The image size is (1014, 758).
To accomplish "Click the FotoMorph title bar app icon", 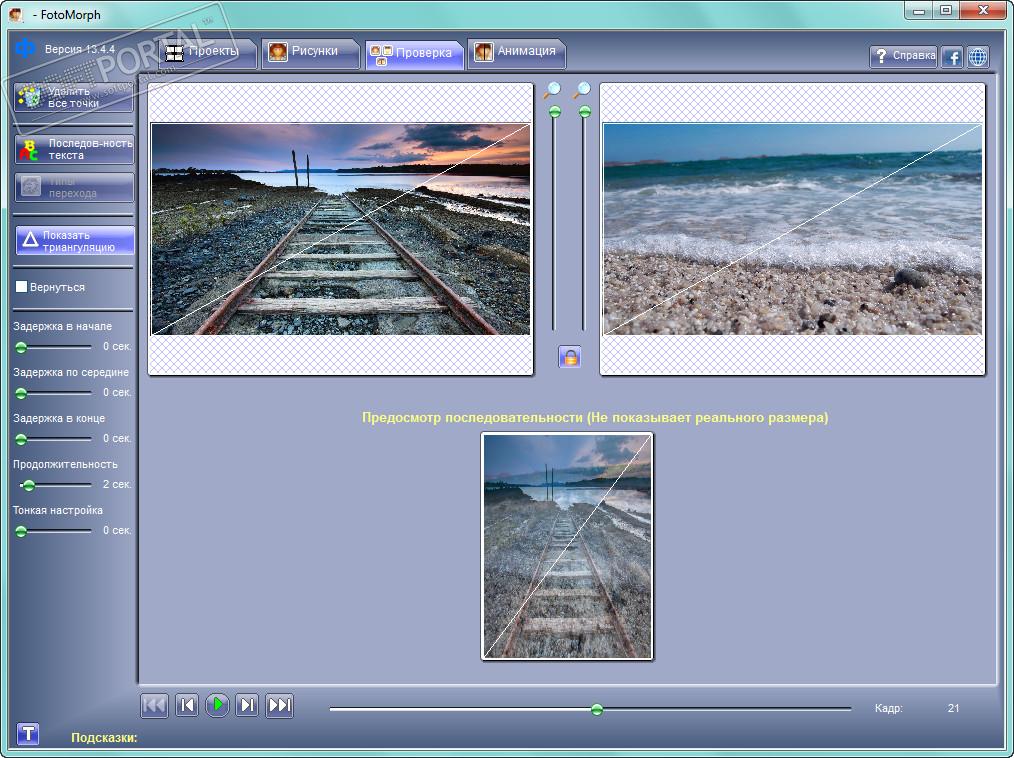I will [16, 14].
